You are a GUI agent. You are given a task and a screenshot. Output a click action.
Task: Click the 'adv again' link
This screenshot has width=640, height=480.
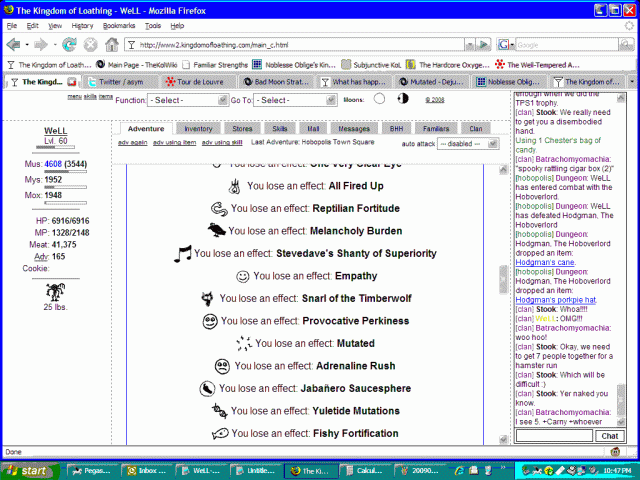(x=131, y=143)
